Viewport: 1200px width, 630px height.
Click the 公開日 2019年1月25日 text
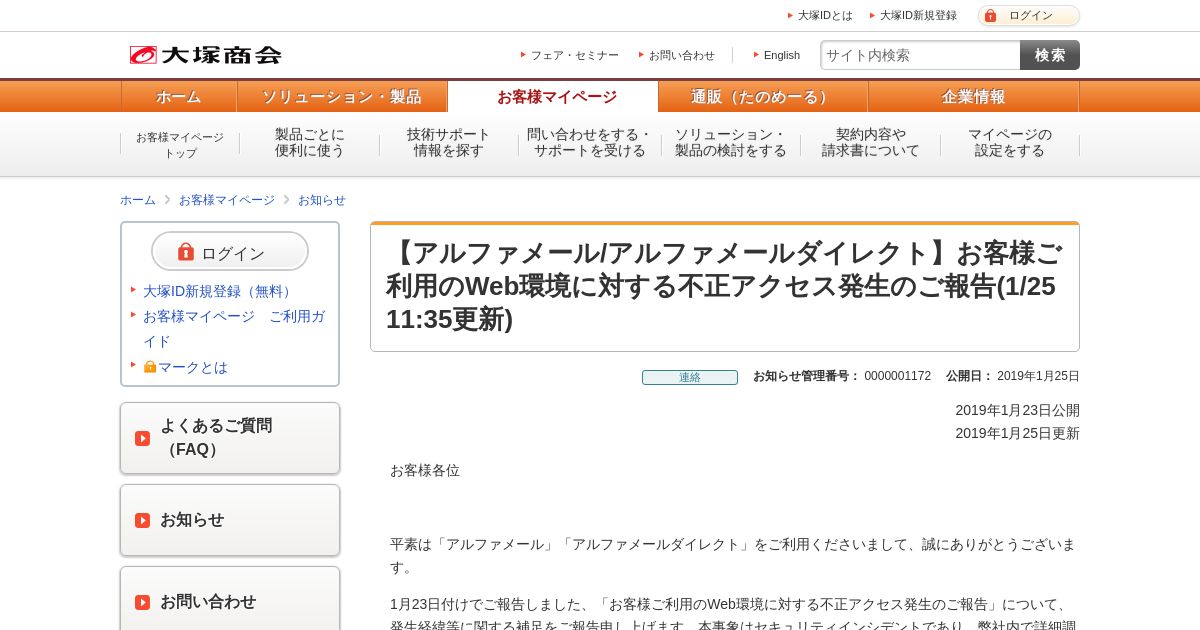tap(1013, 376)
